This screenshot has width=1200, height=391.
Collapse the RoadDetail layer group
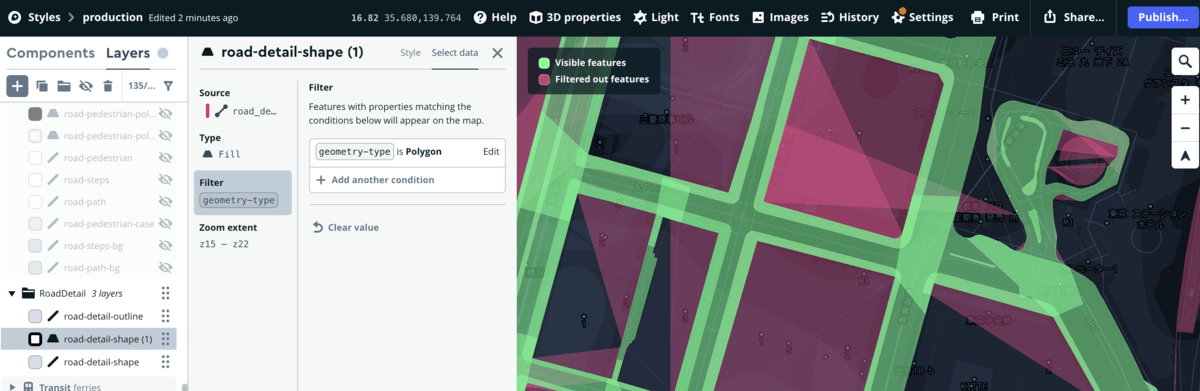13,294
